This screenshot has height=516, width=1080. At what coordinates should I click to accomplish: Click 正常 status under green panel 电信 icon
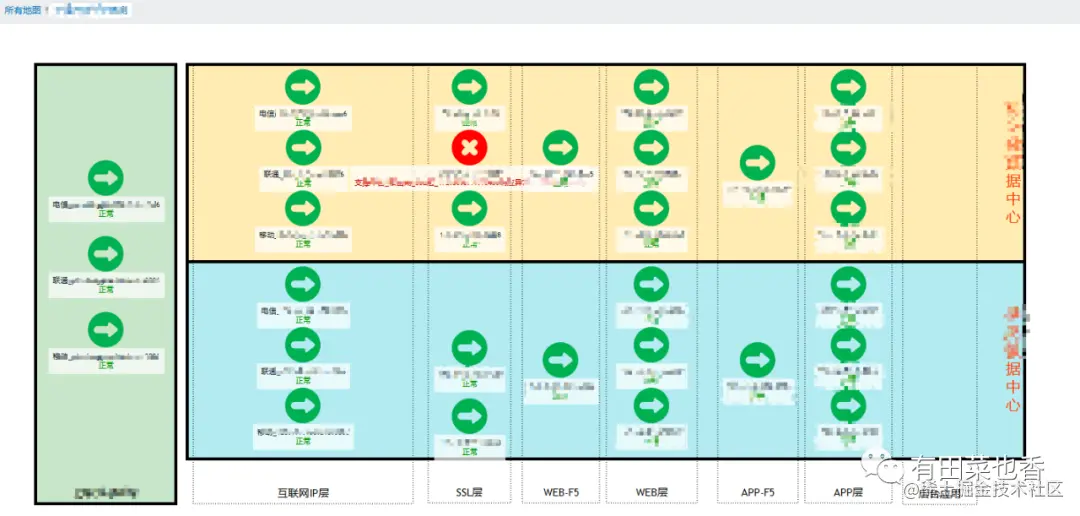point(105,214)
